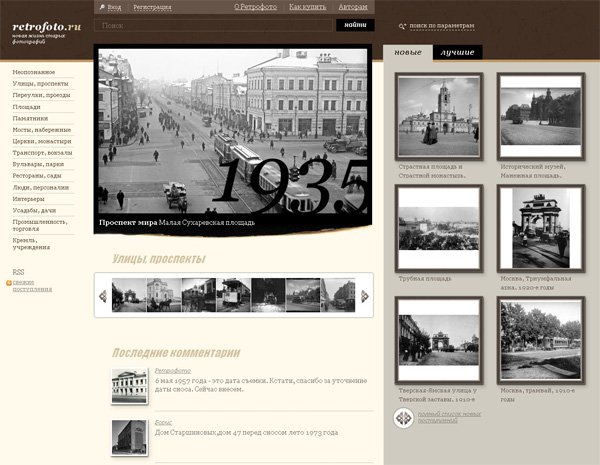
Task: Click the Улицы, проспекты section heading
Action: [159, 259]
